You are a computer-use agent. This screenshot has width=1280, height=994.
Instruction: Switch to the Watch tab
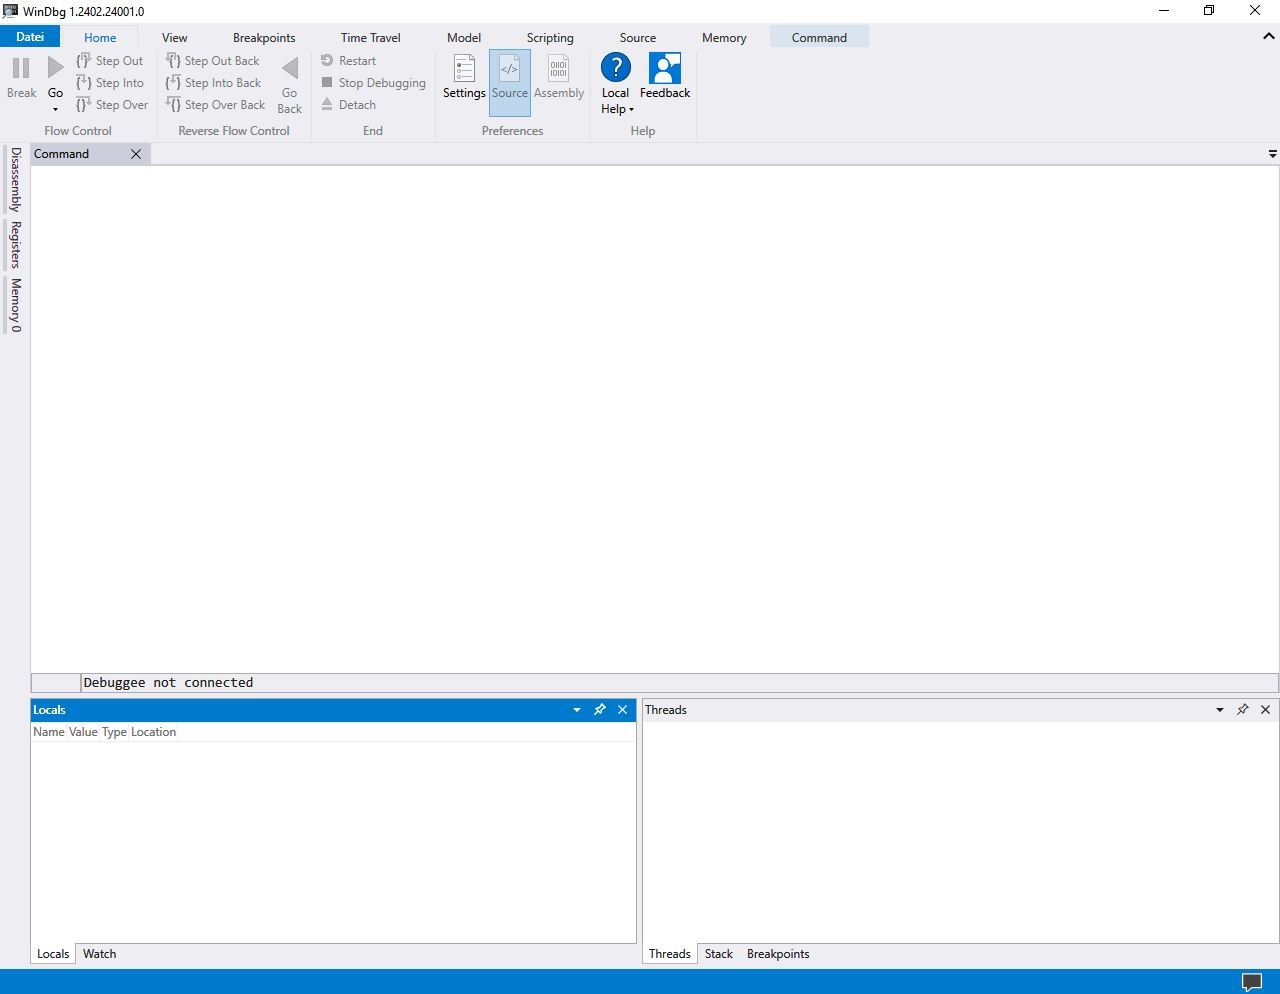[99, 954]
